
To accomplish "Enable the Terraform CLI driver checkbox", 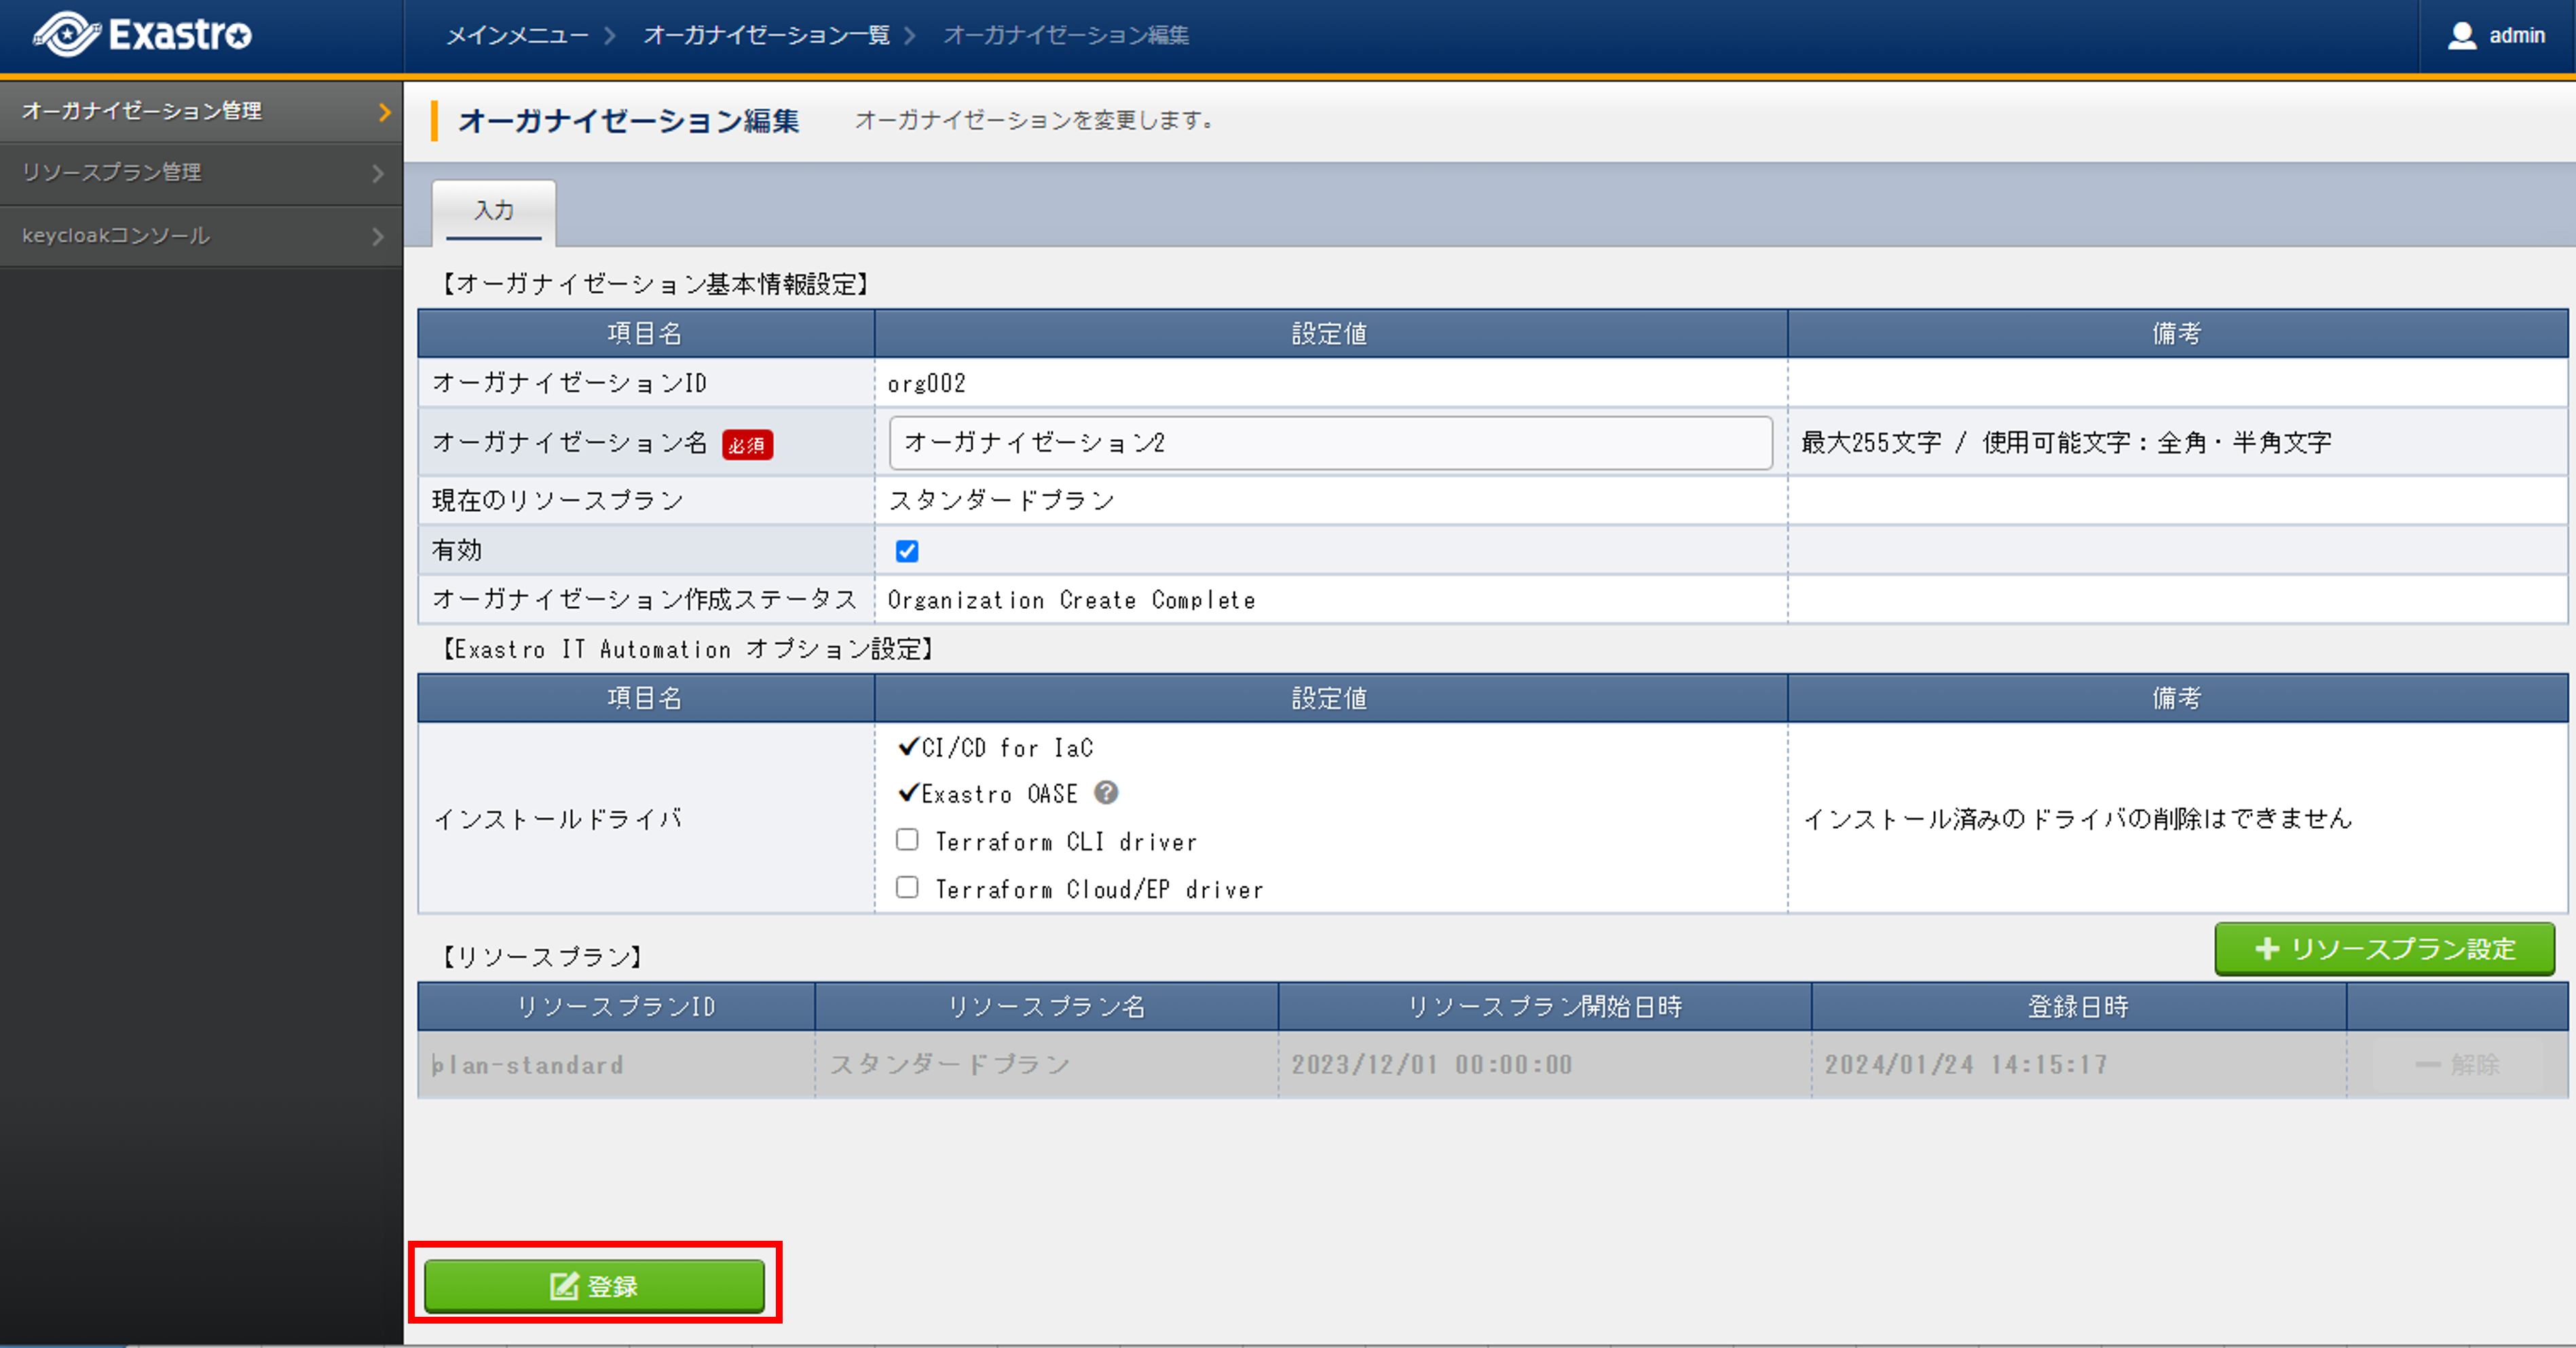I will tap(907, 840).
